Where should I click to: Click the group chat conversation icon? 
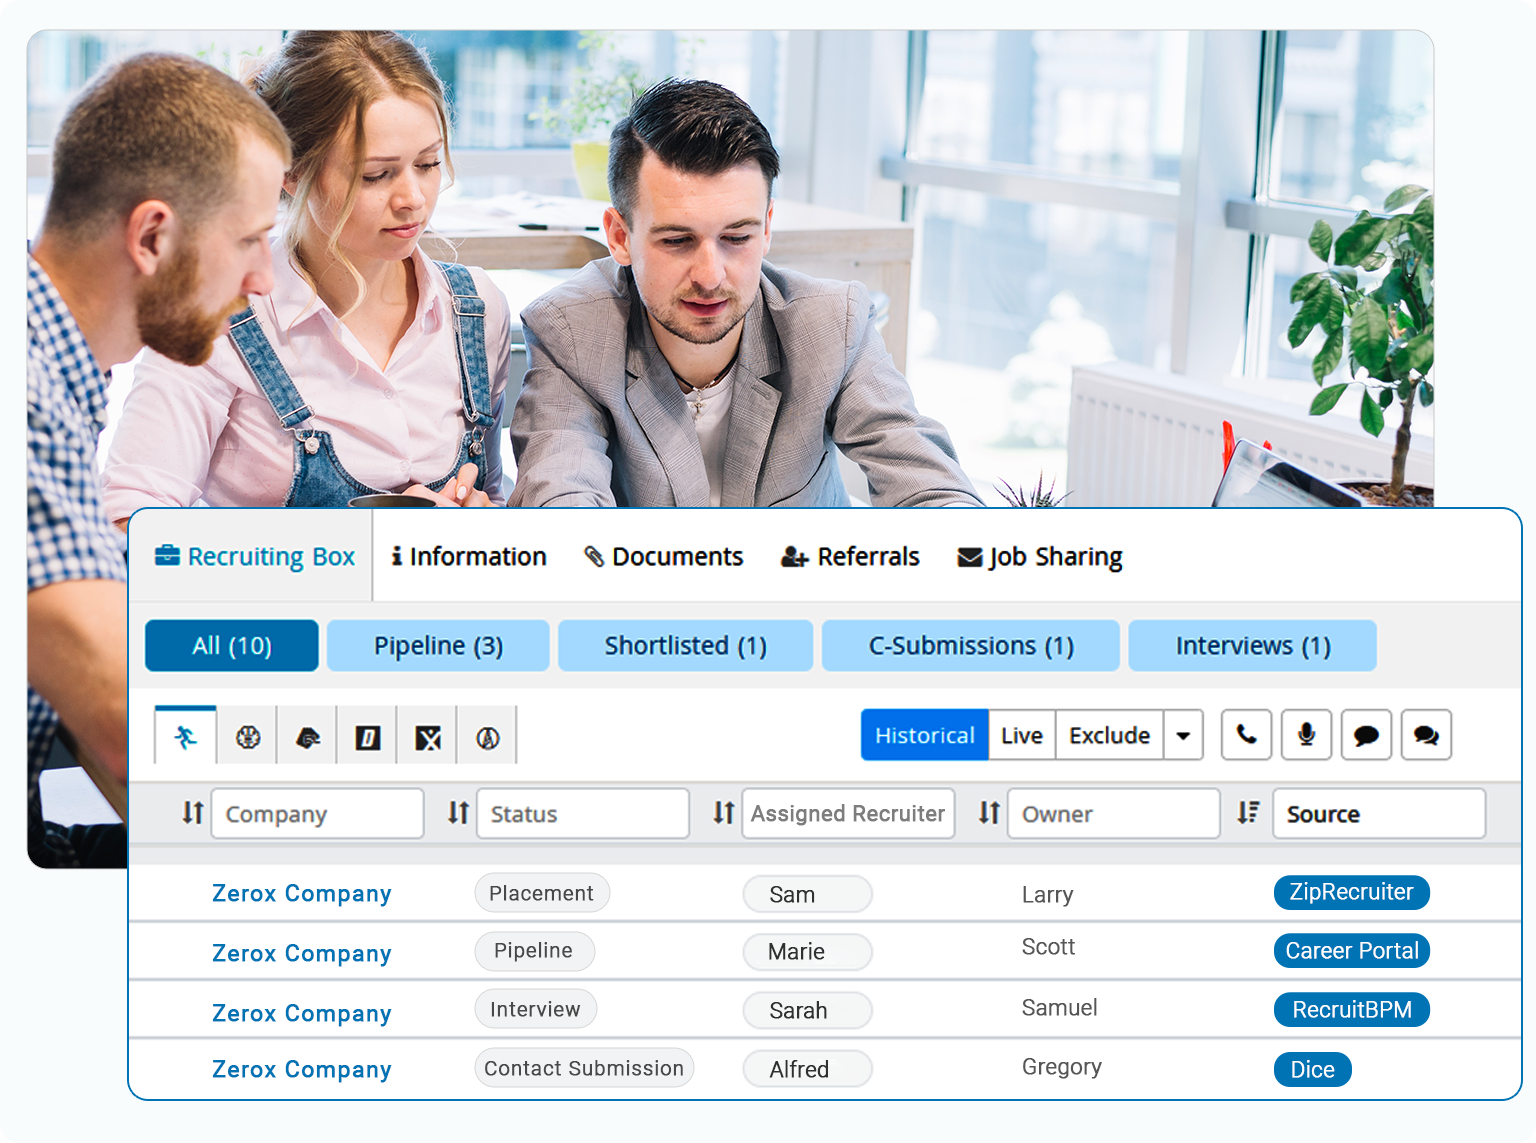tap(1426, 735)
